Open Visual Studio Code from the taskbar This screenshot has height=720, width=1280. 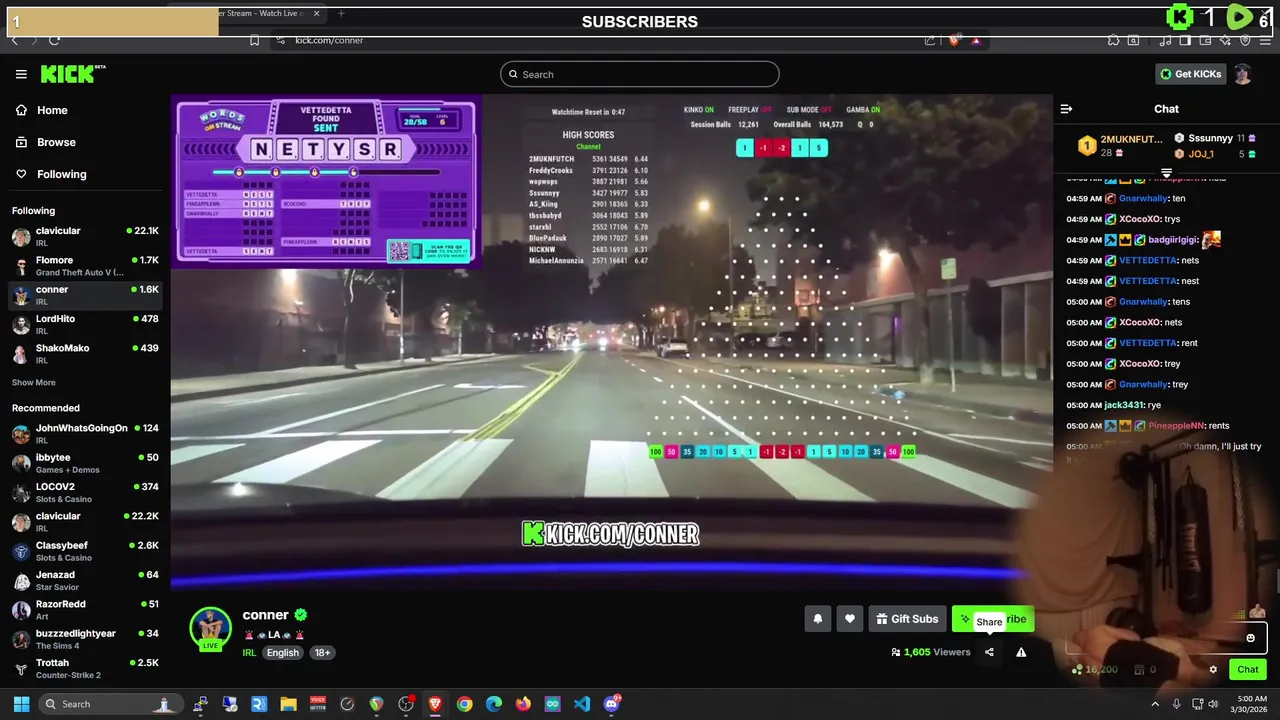pos(582,704)
